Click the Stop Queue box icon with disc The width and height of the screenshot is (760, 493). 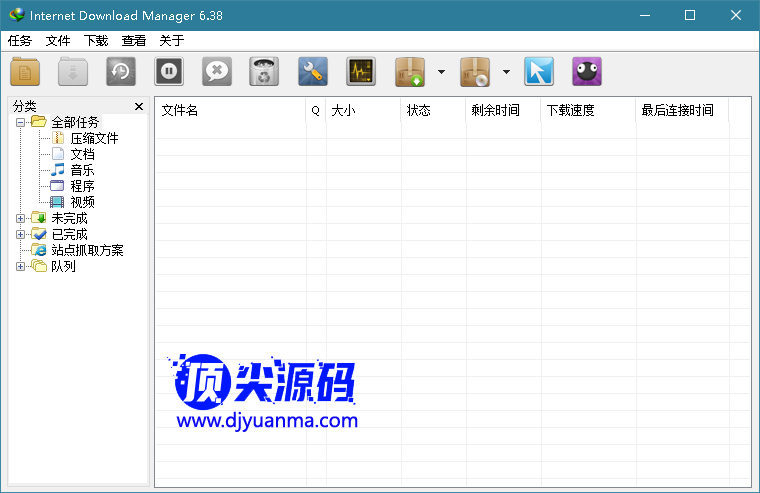click(x=475, y=72)
